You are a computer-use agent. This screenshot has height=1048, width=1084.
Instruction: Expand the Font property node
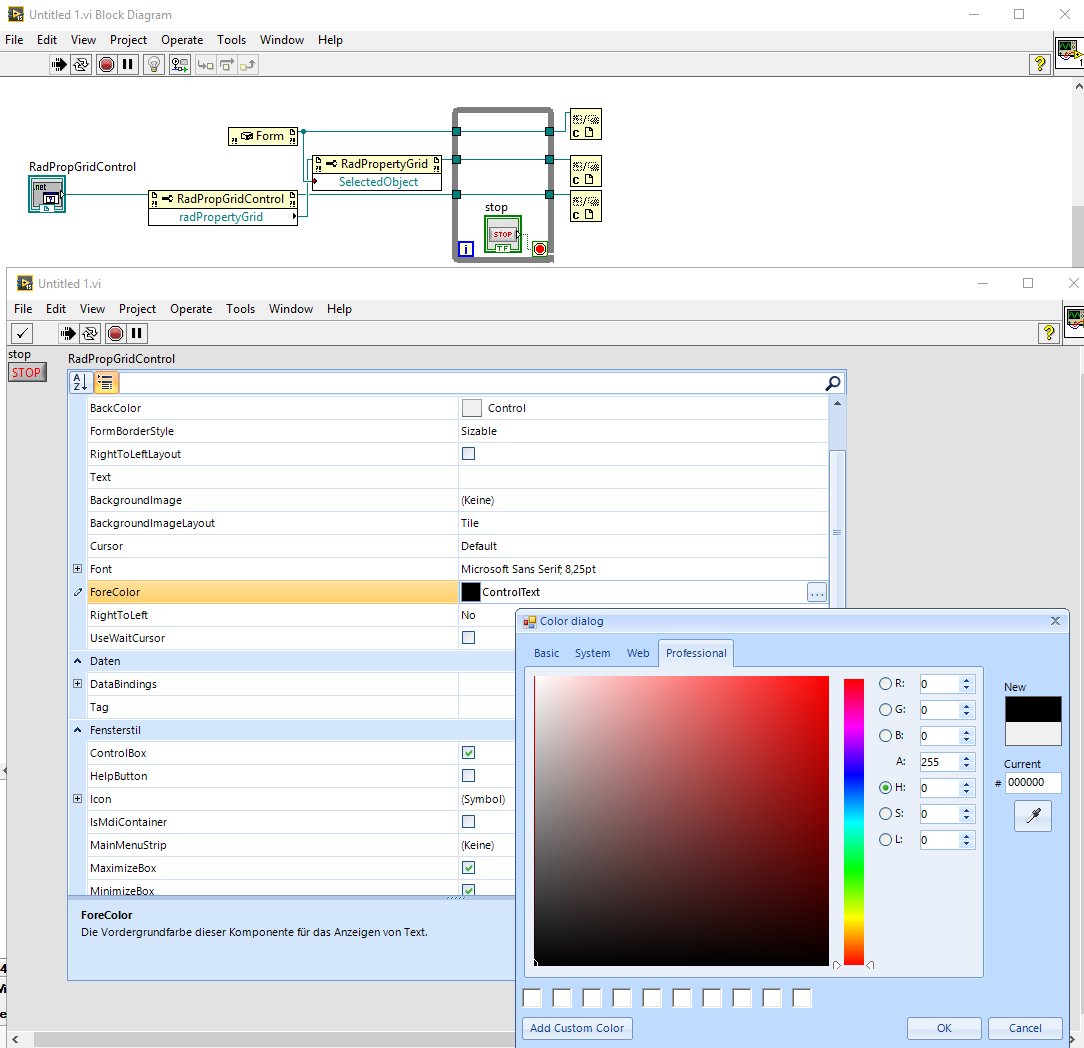pos(77,569)
